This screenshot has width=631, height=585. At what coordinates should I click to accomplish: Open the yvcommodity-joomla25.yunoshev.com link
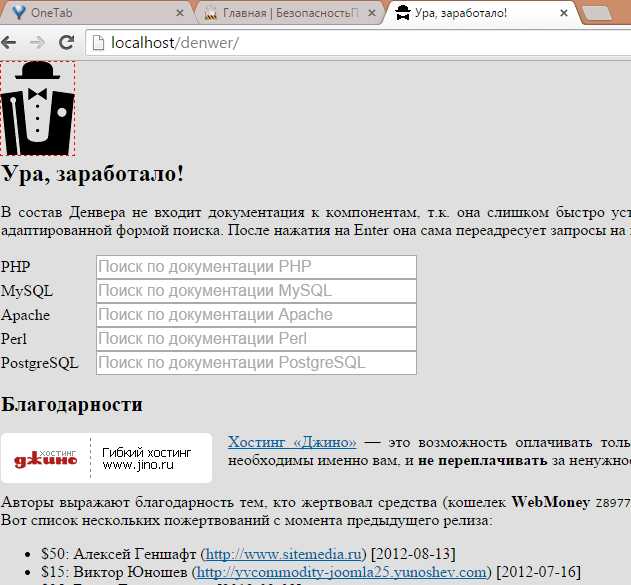coord(342,572)
